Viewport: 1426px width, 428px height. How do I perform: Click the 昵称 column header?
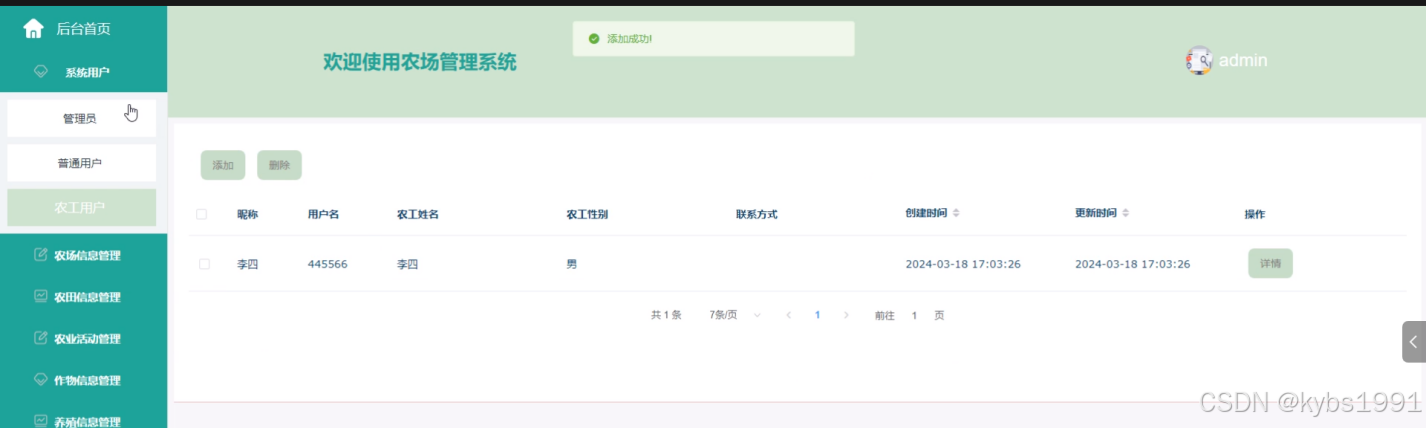click(x=247, y=214)
